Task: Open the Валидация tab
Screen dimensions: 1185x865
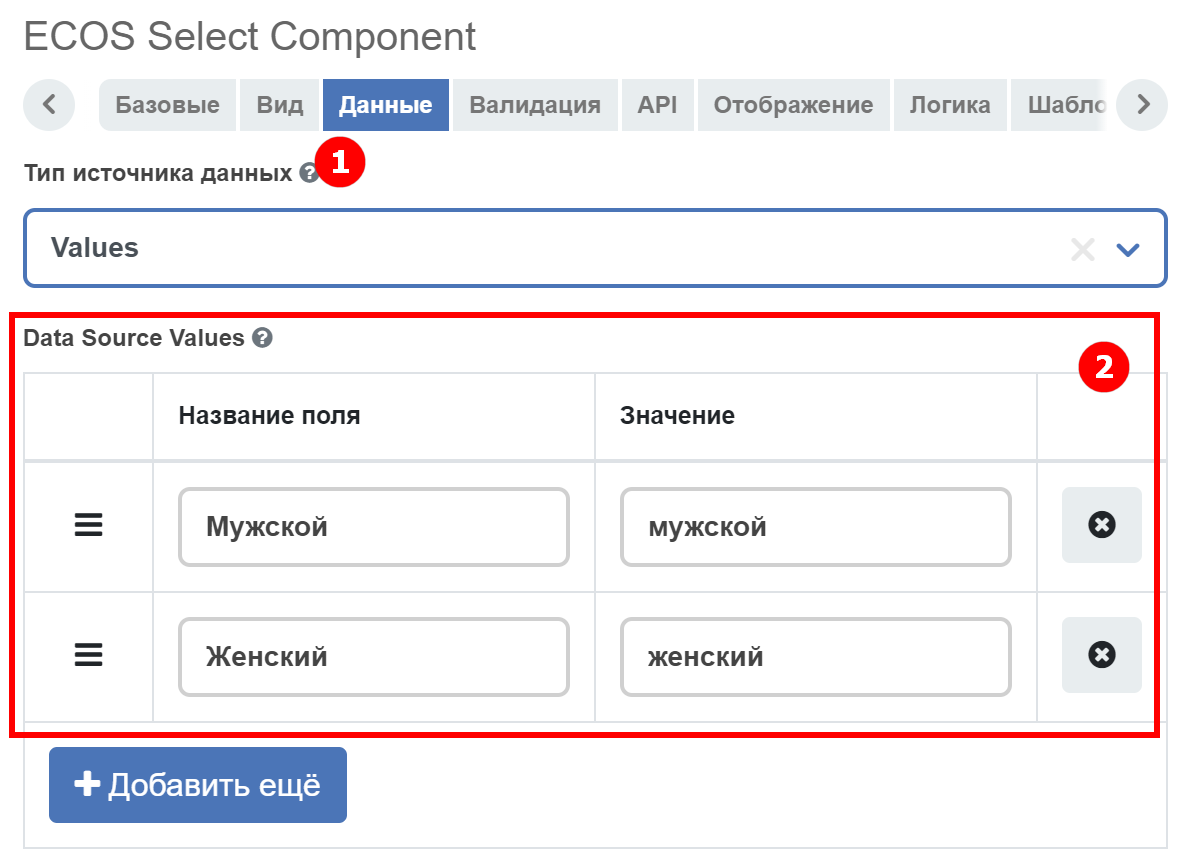Action: [535, 105]
